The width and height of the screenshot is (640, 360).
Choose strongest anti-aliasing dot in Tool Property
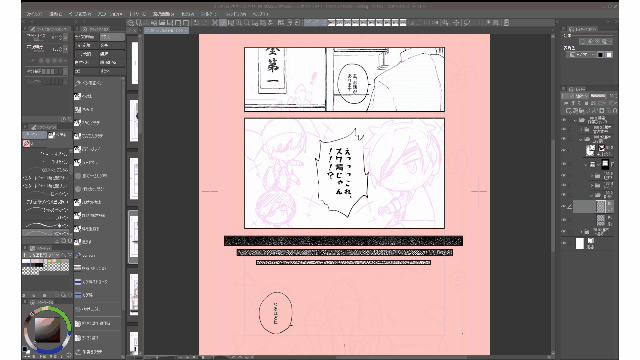[x=61, y=60]
